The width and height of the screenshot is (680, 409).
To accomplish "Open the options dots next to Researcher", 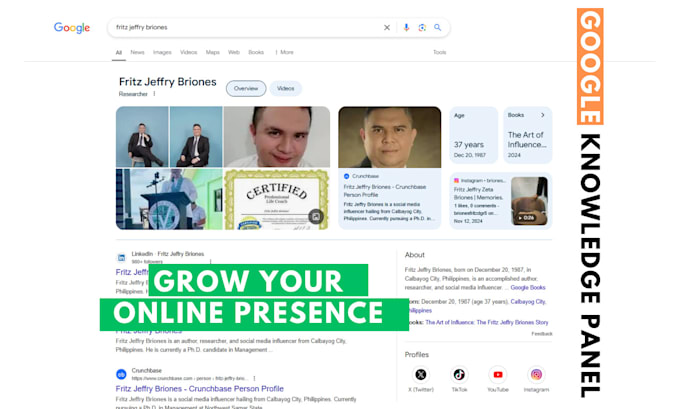I will tap(154, 94).
